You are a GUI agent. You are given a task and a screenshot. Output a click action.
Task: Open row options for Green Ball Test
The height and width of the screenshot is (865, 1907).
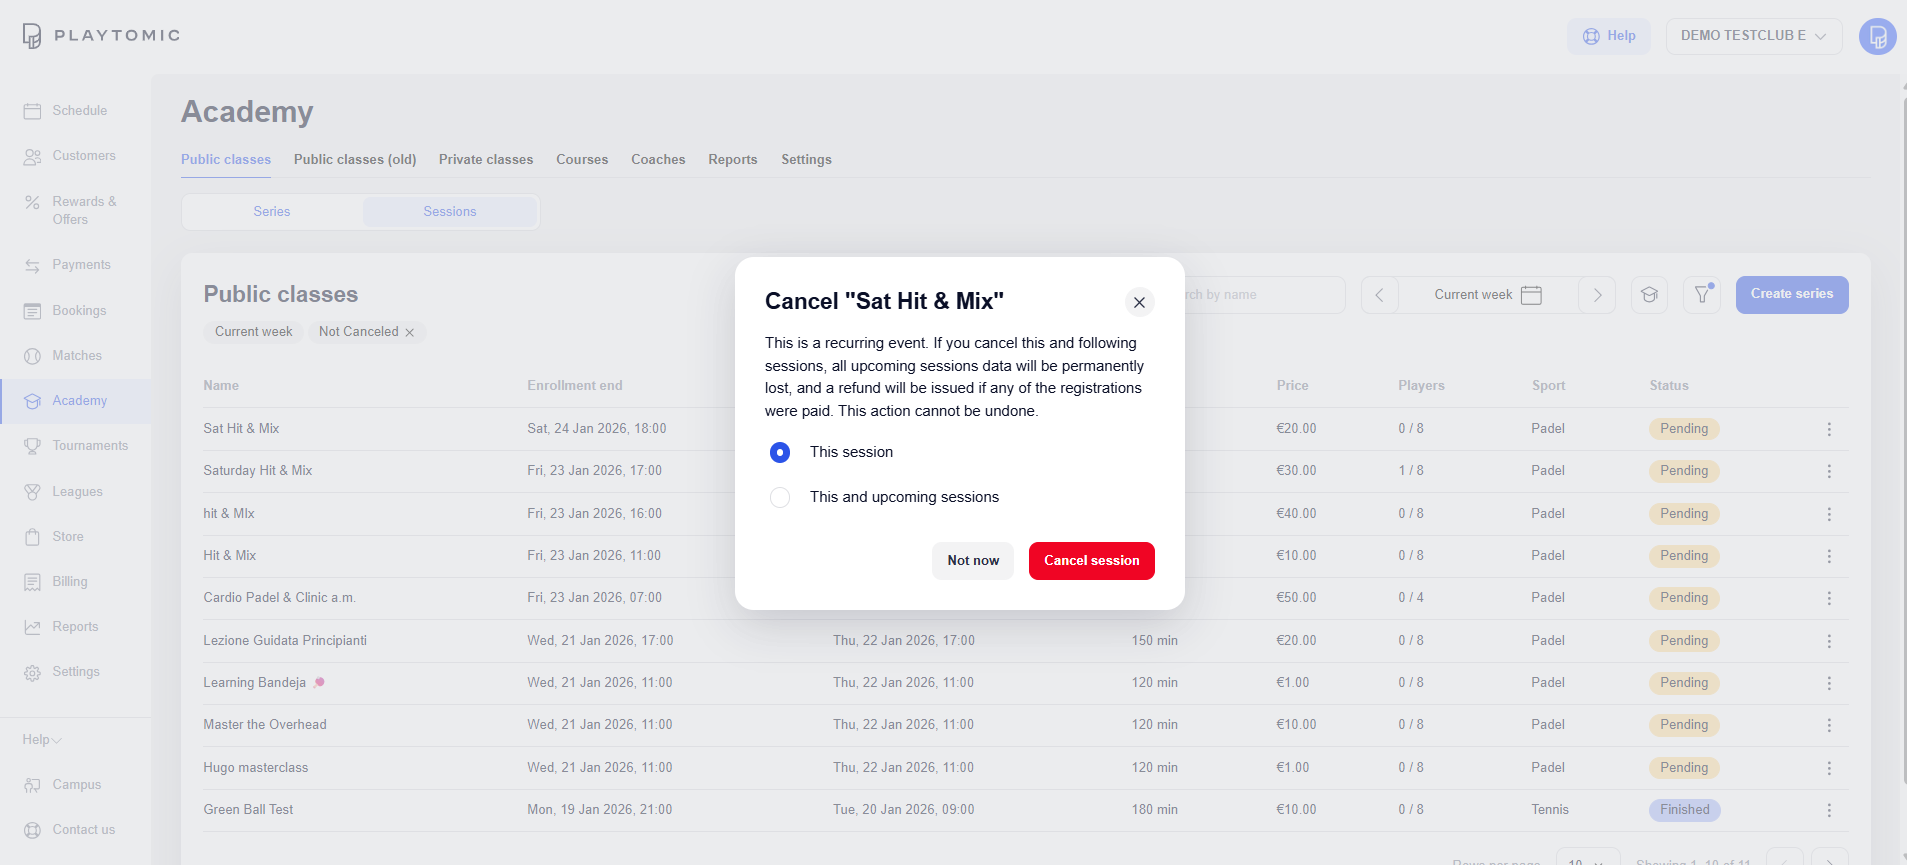click(x=1829, y=810)
